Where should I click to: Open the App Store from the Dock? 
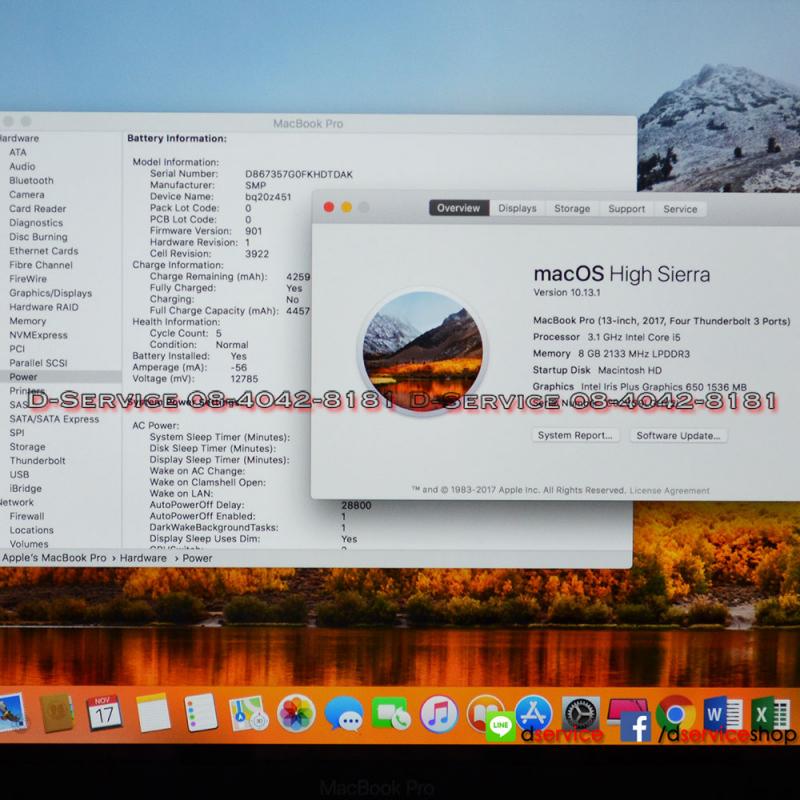click(x=534, y=713)
